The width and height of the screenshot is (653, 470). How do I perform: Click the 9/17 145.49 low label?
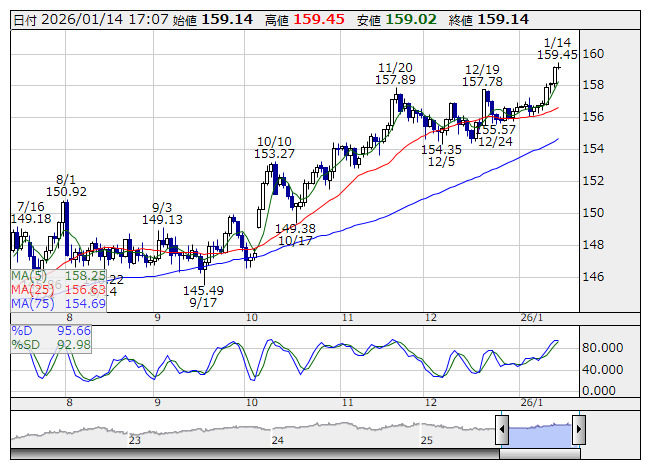click(203, 295)
